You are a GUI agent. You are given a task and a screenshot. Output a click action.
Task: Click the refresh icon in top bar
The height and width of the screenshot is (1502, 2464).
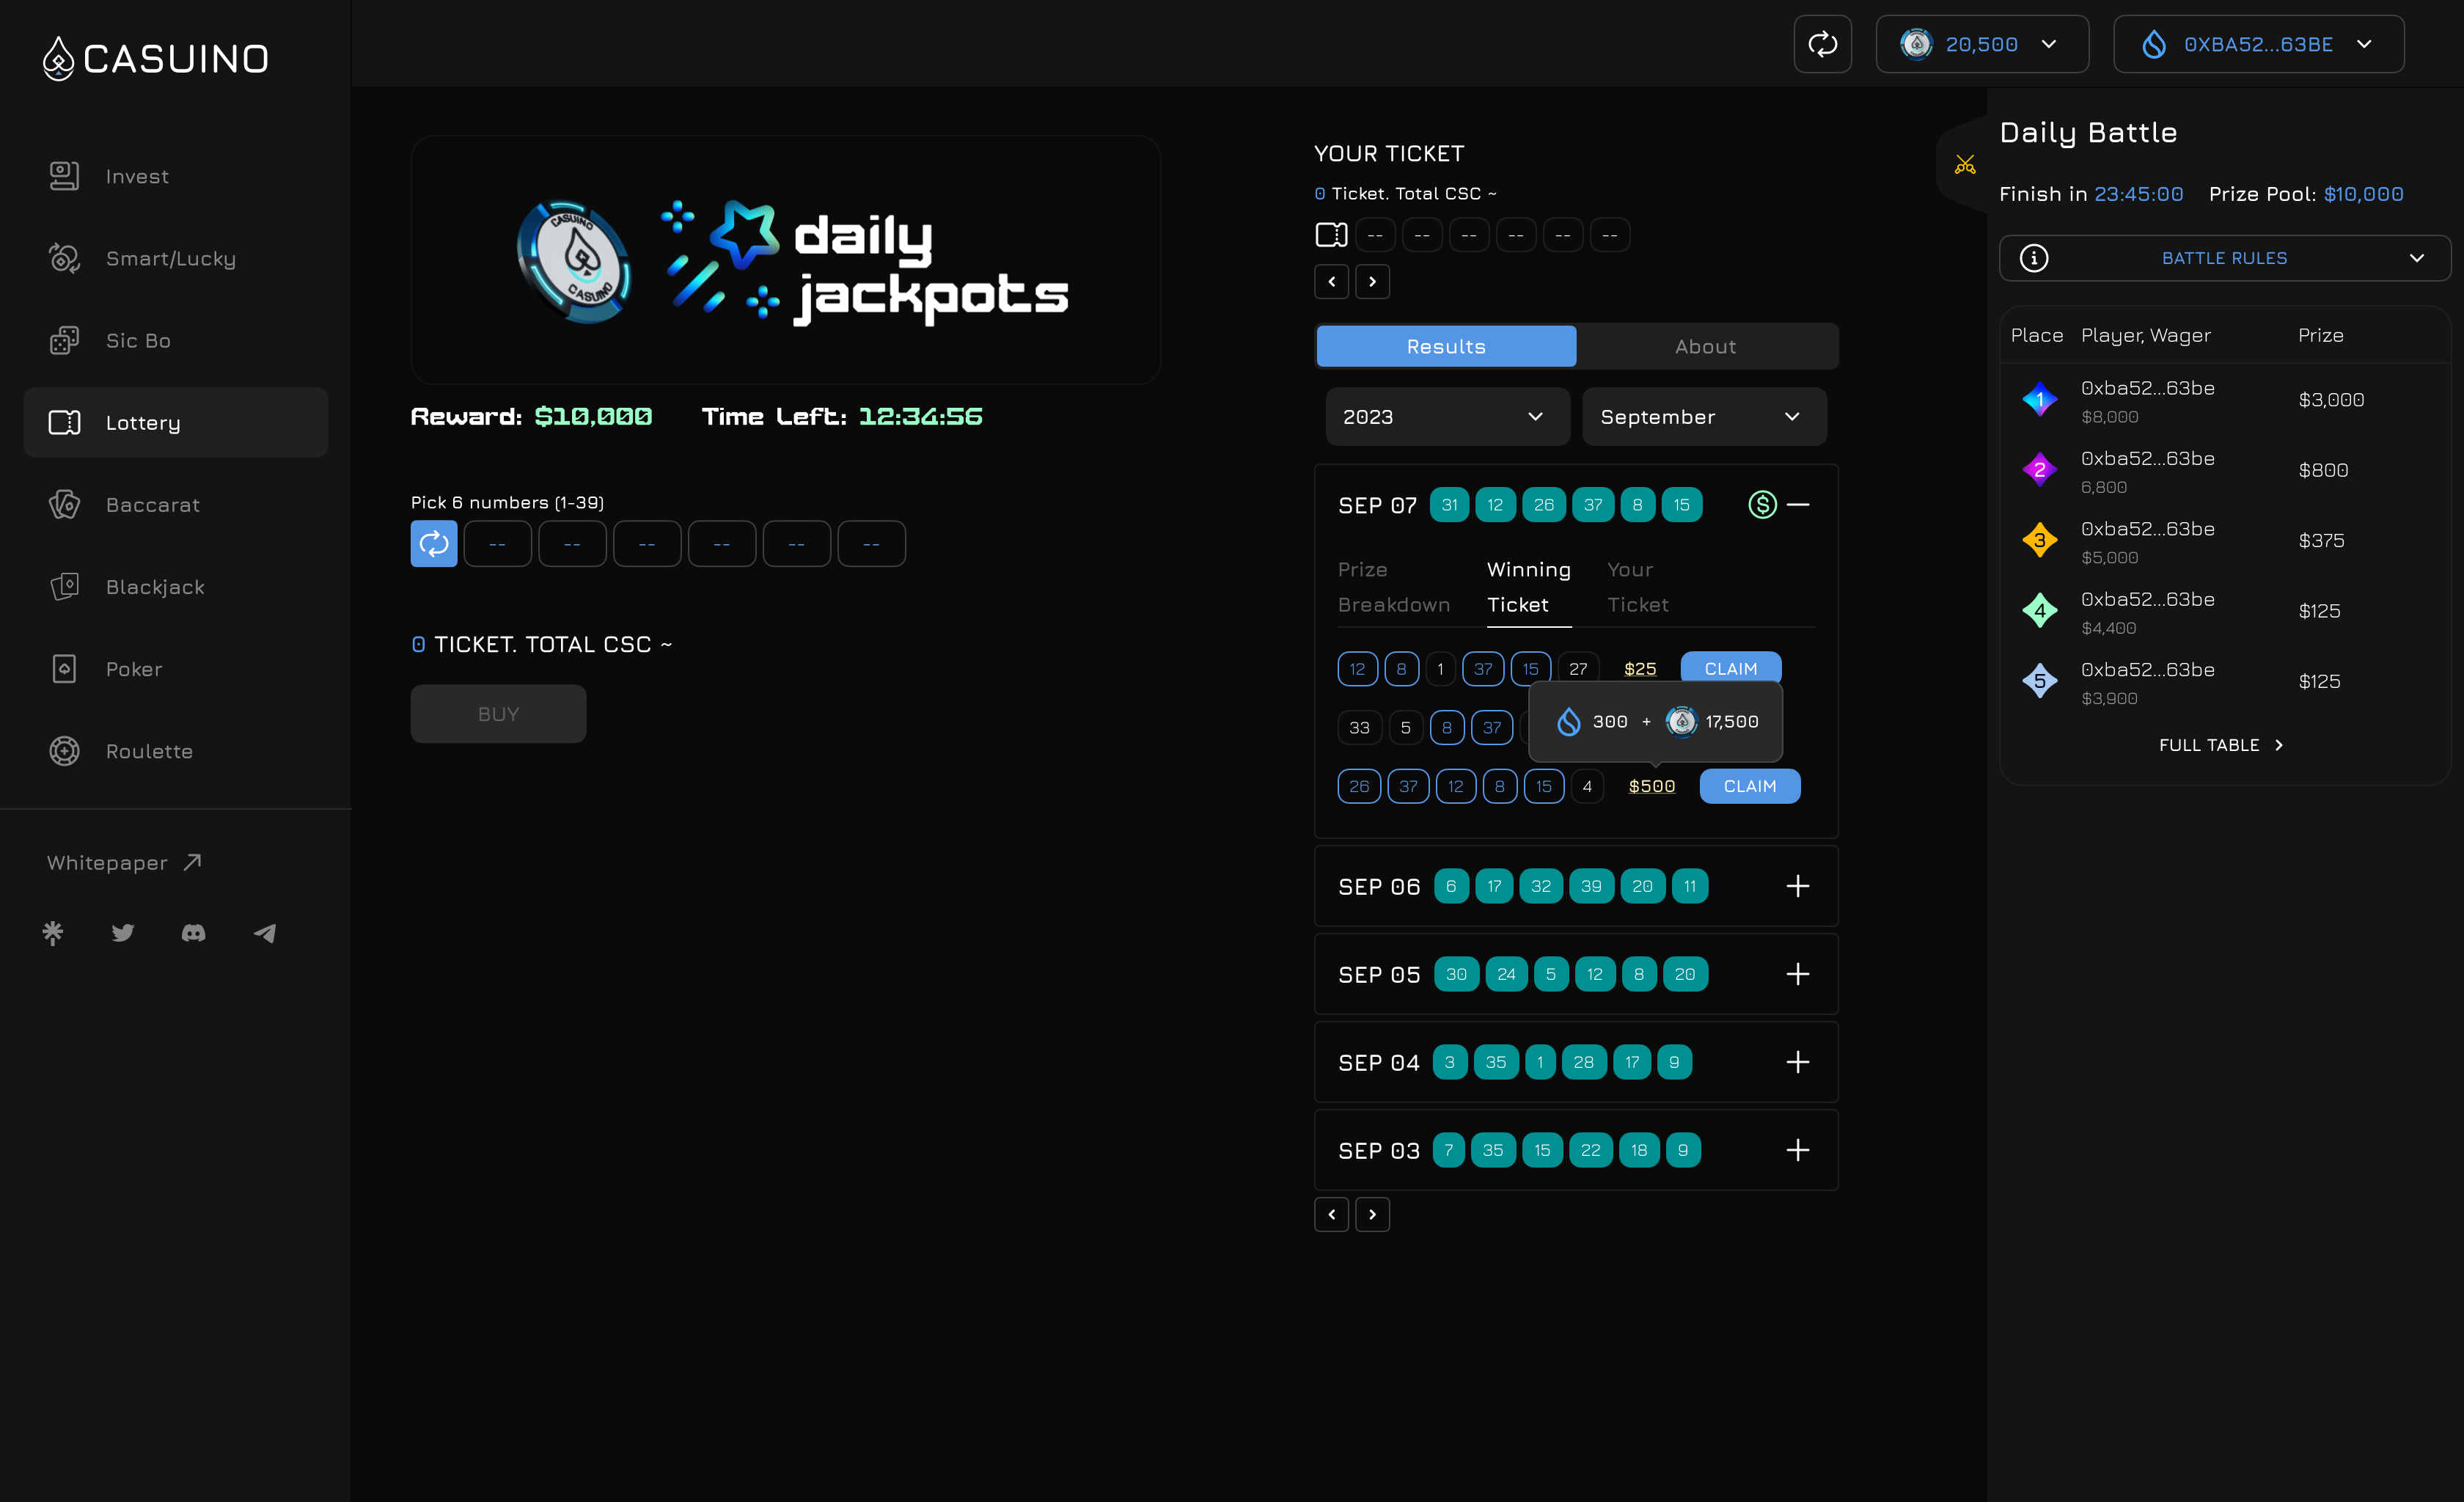click(x=1822, y=44)
